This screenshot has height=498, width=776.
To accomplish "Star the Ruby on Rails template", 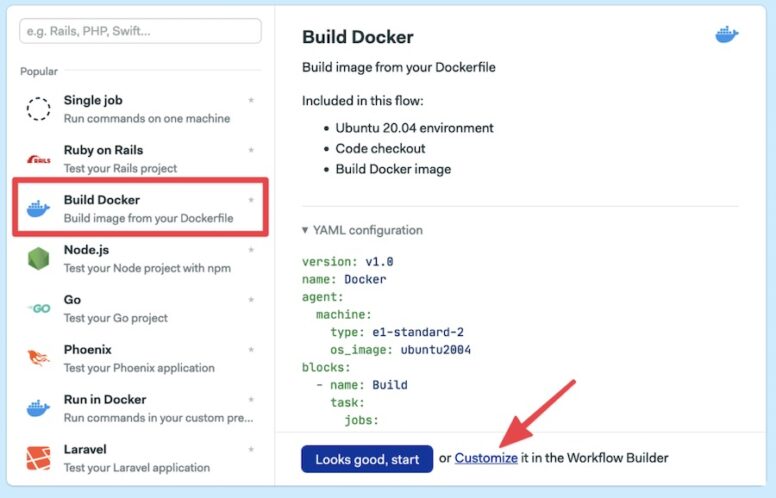I will [251, 151].
